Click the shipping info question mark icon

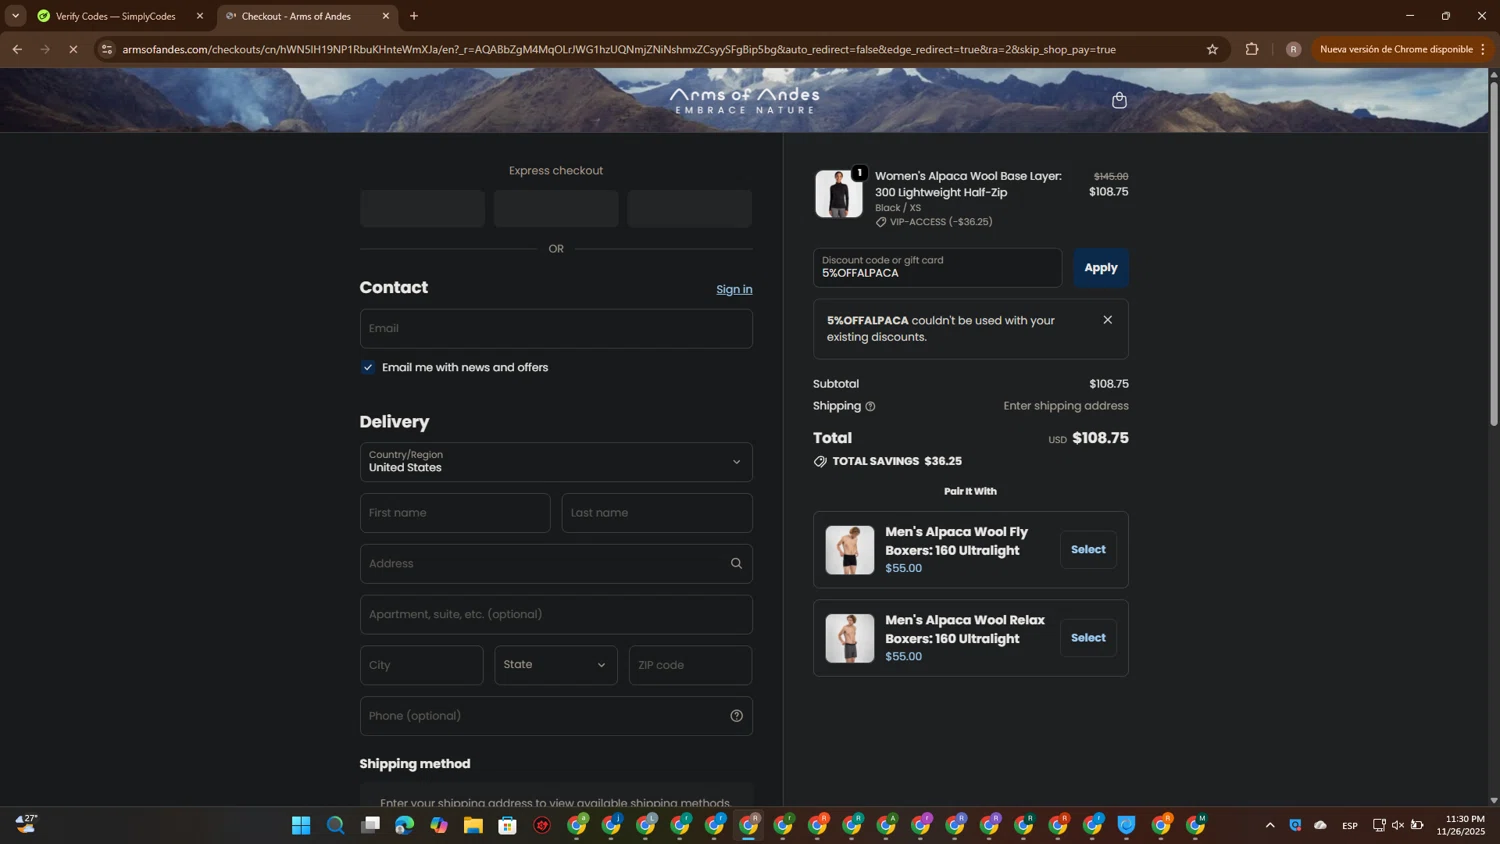870,406
